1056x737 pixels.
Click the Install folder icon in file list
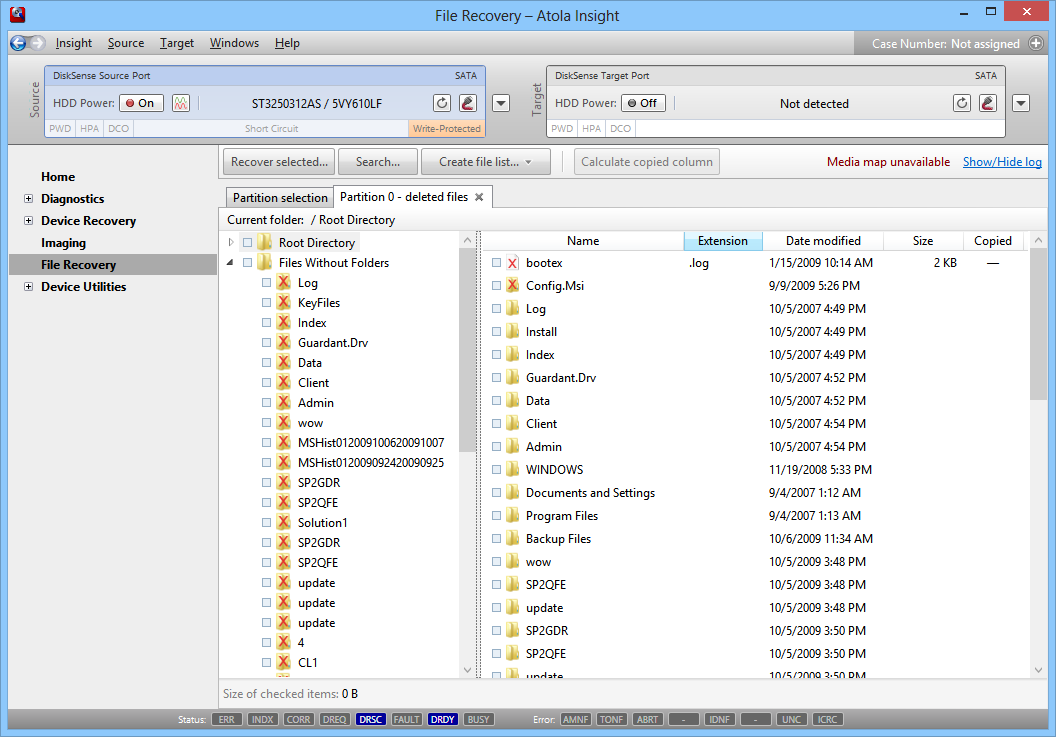click(513, 331)
